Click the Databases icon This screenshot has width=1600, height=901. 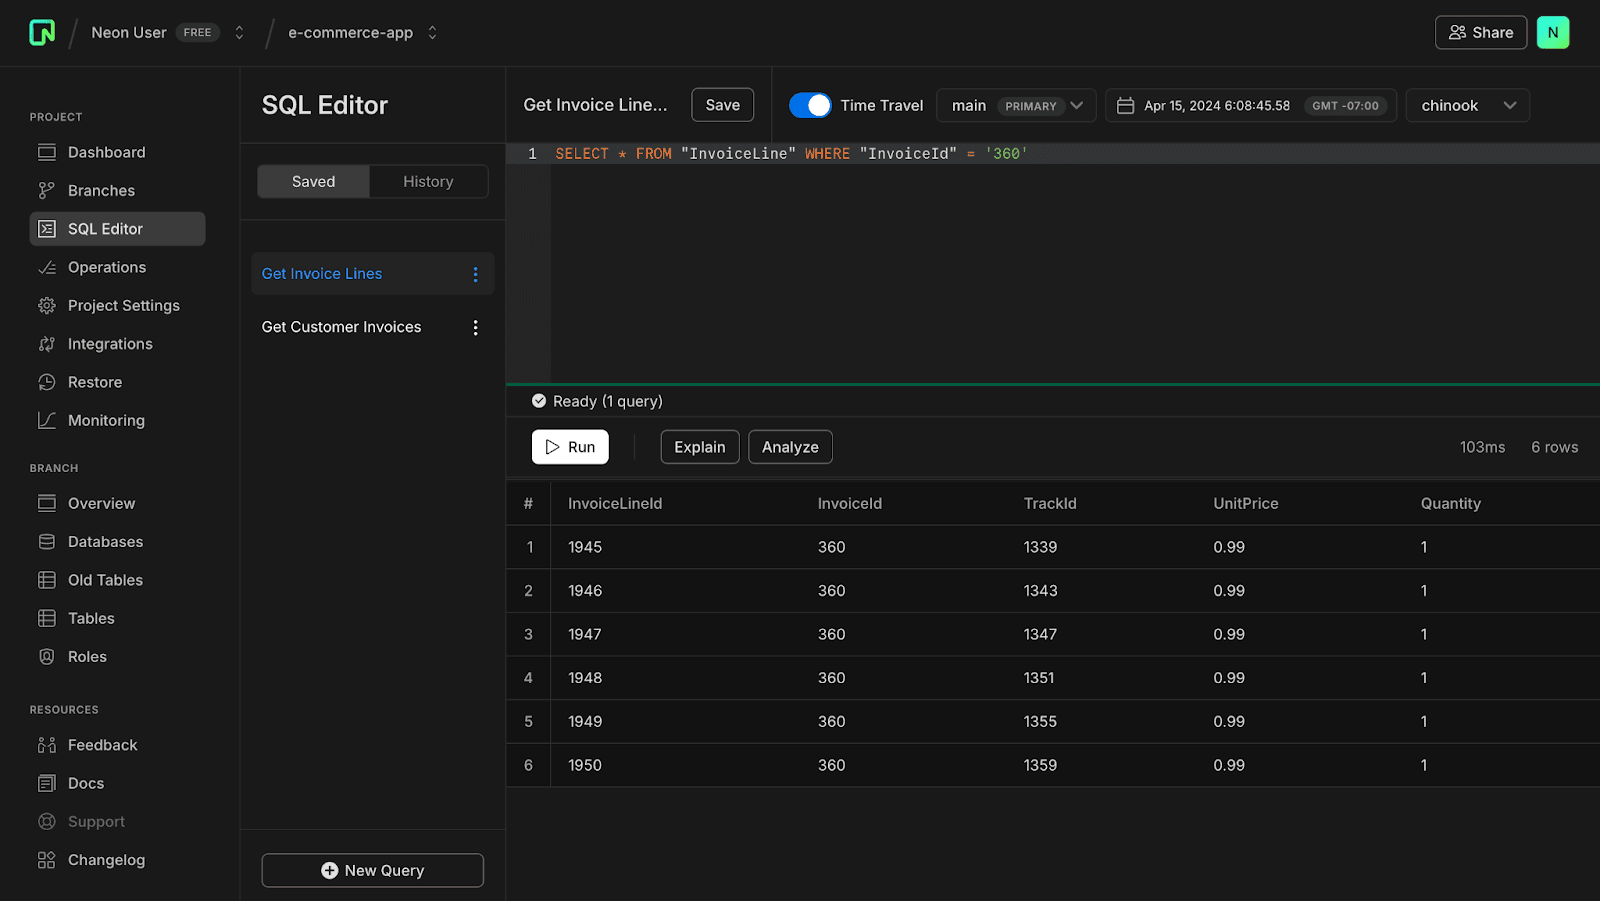pos(47,542)
